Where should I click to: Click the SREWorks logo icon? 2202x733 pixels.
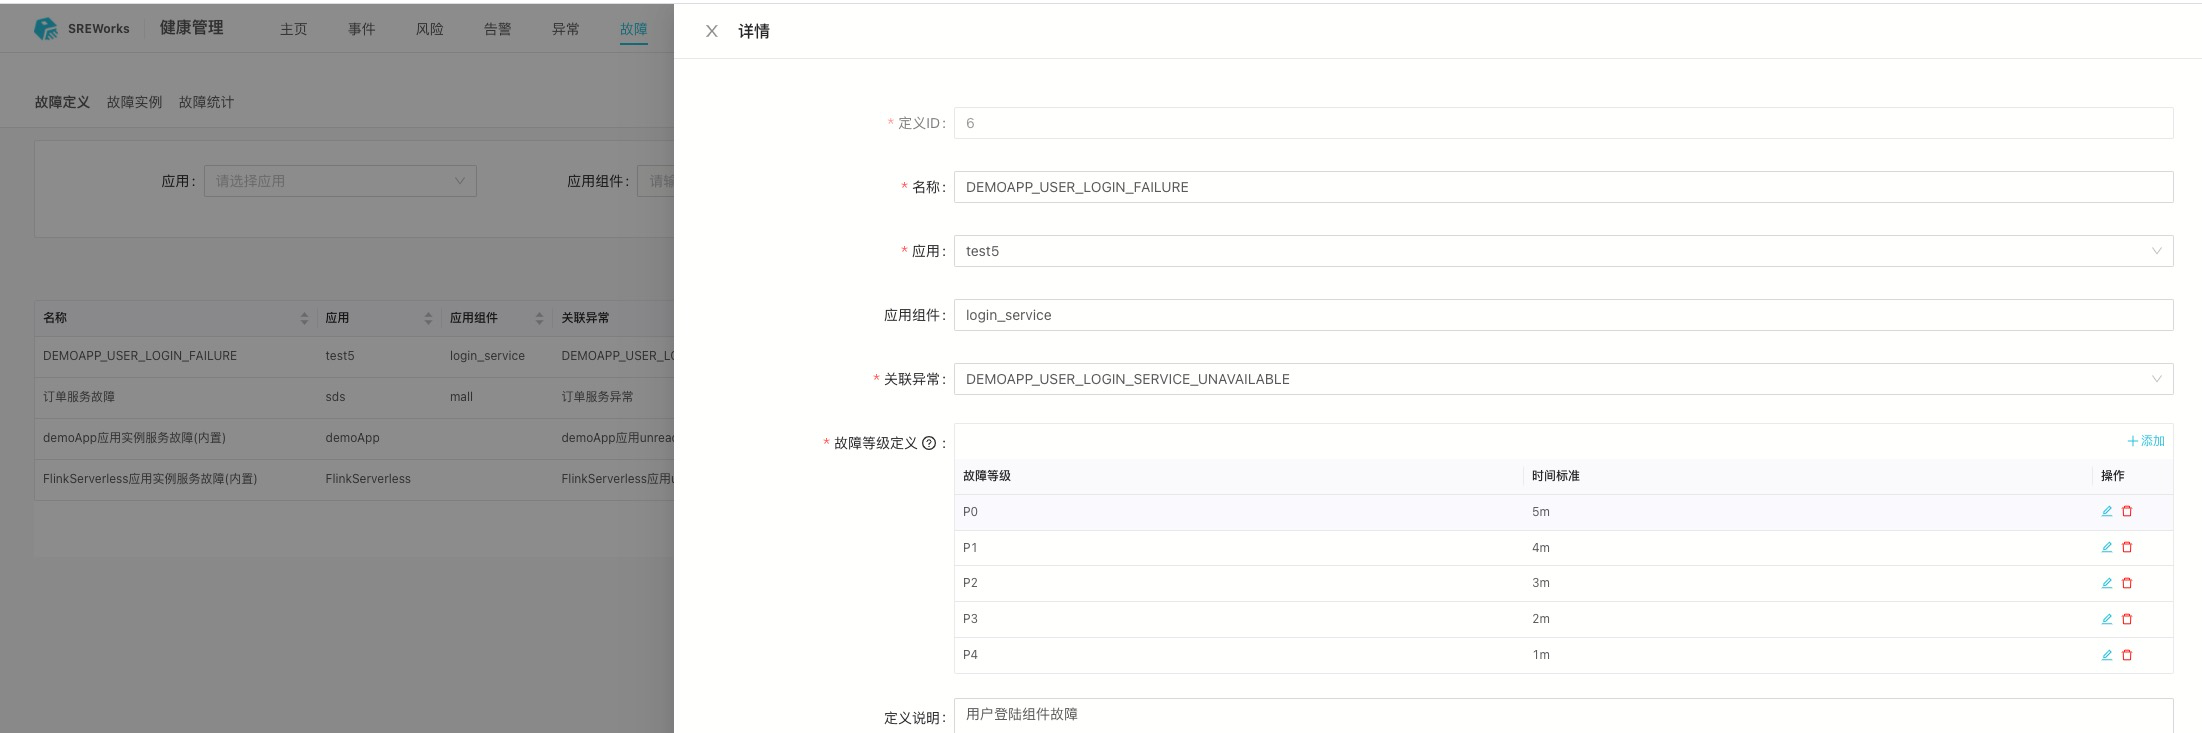(46, 29)
